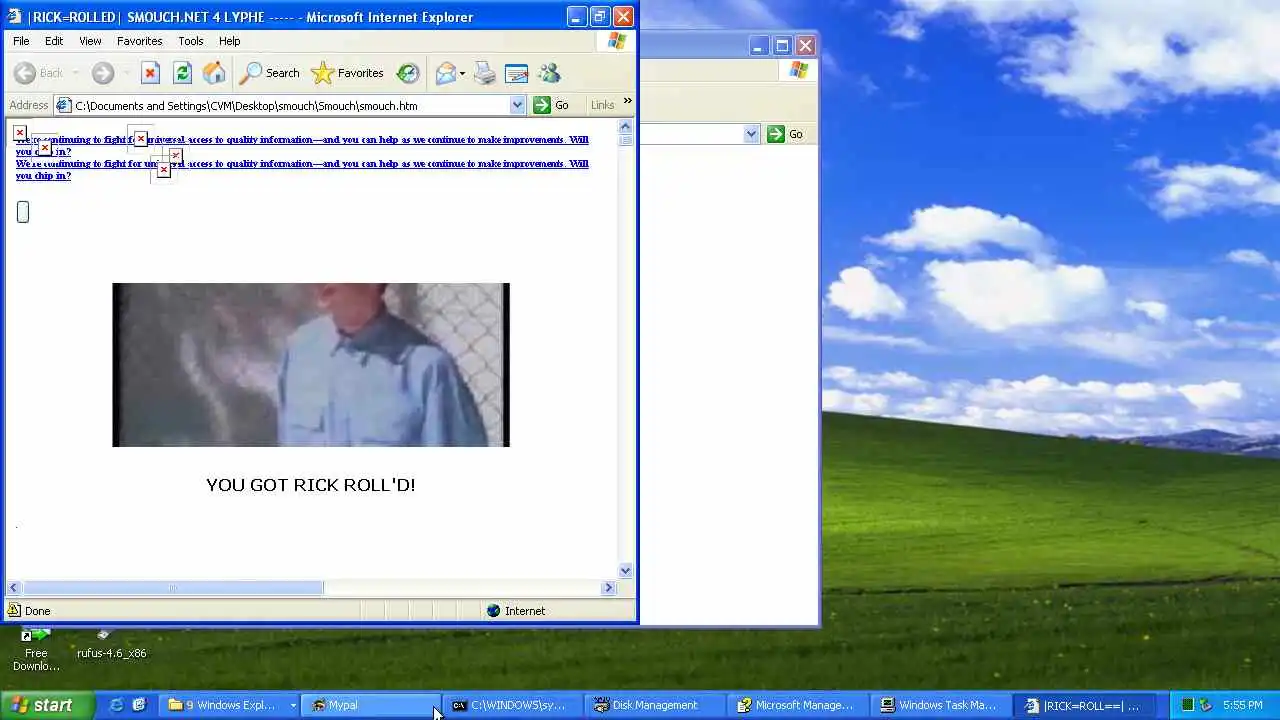Click the page's vertical scrollbar up arrow

pos(625,126)
